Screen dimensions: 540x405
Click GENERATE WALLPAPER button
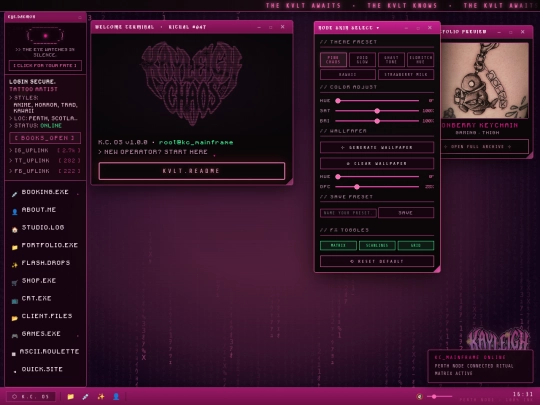(x=377, y=147)
